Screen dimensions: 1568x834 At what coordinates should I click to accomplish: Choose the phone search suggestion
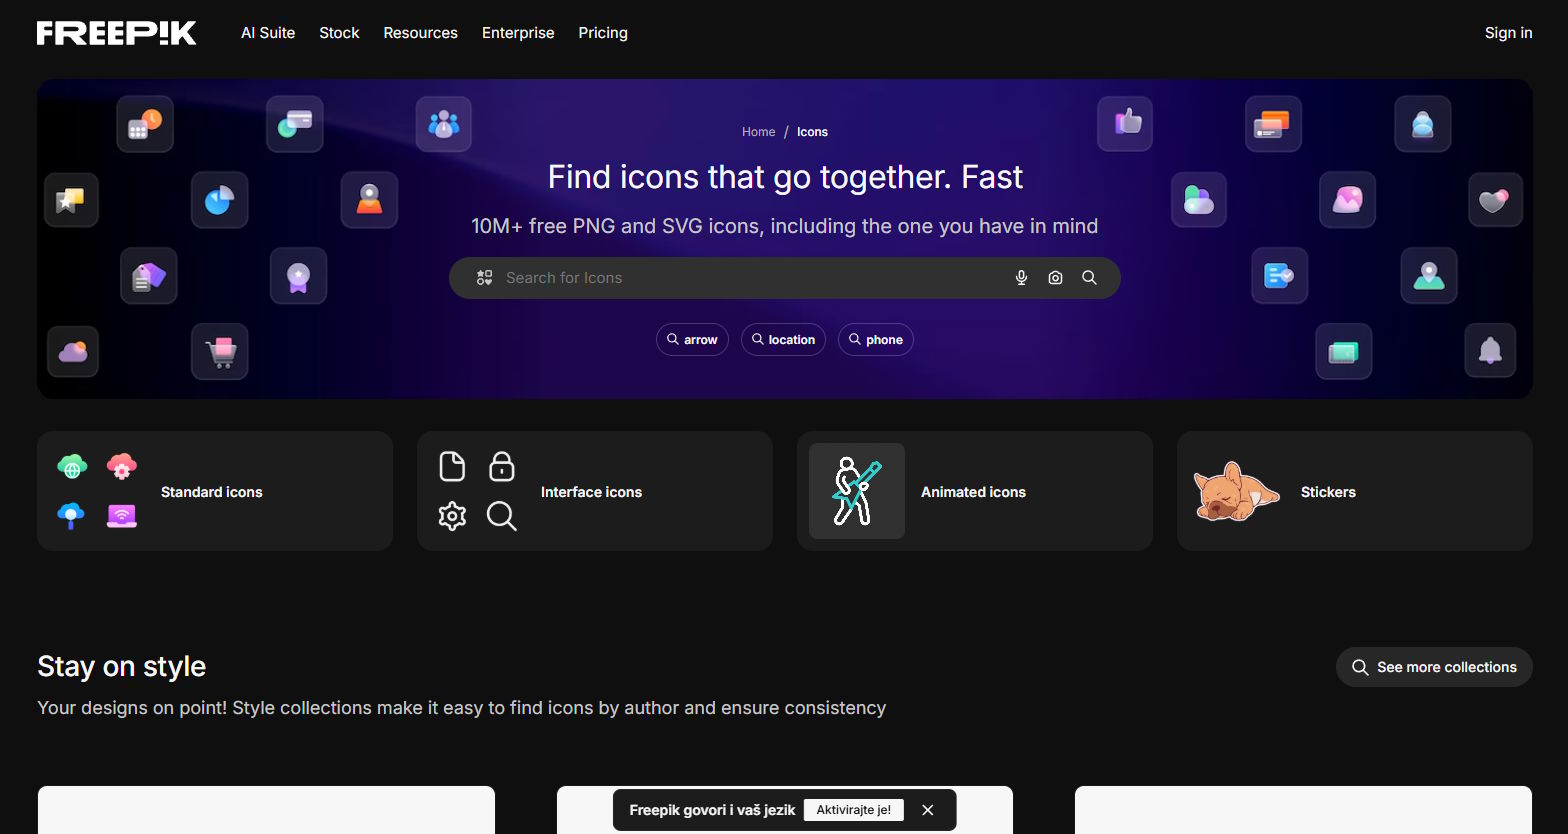coord(875,340)
